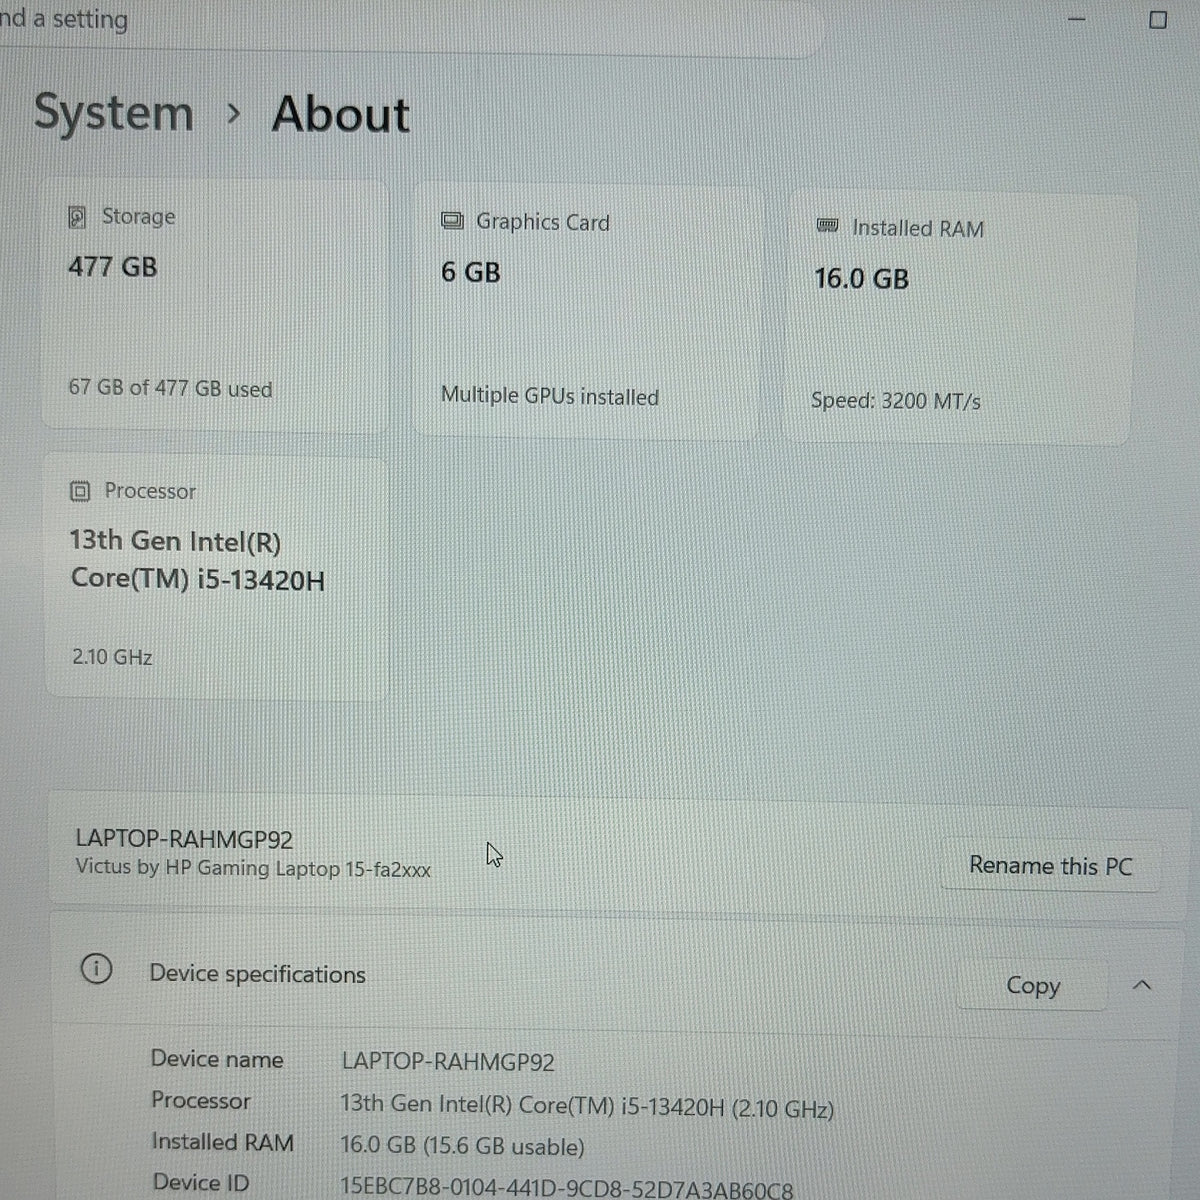Screen dimensions: 1200x1200
Task: Select the '2.10 GHz' processor speed text
Action: coord(112,657)
